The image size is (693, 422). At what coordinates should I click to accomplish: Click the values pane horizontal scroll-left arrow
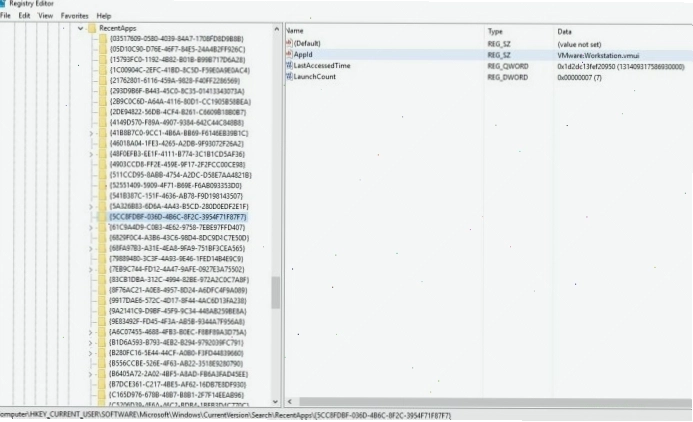[x=290, y=402]
